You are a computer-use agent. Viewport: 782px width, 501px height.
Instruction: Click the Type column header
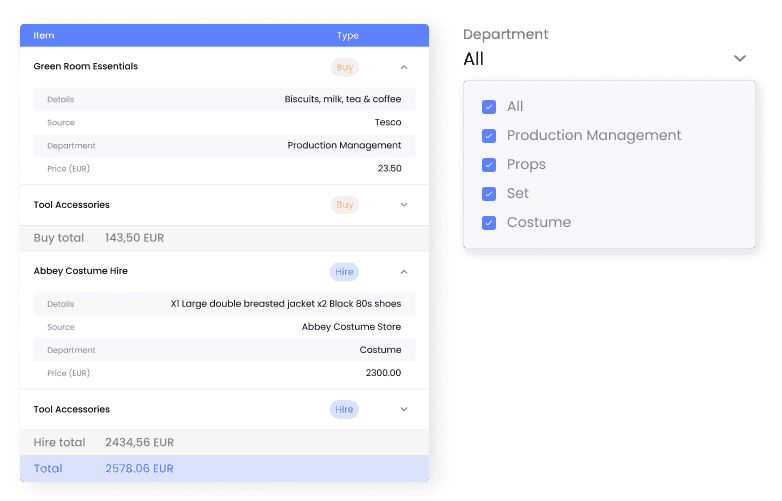[x=348, y=35]
